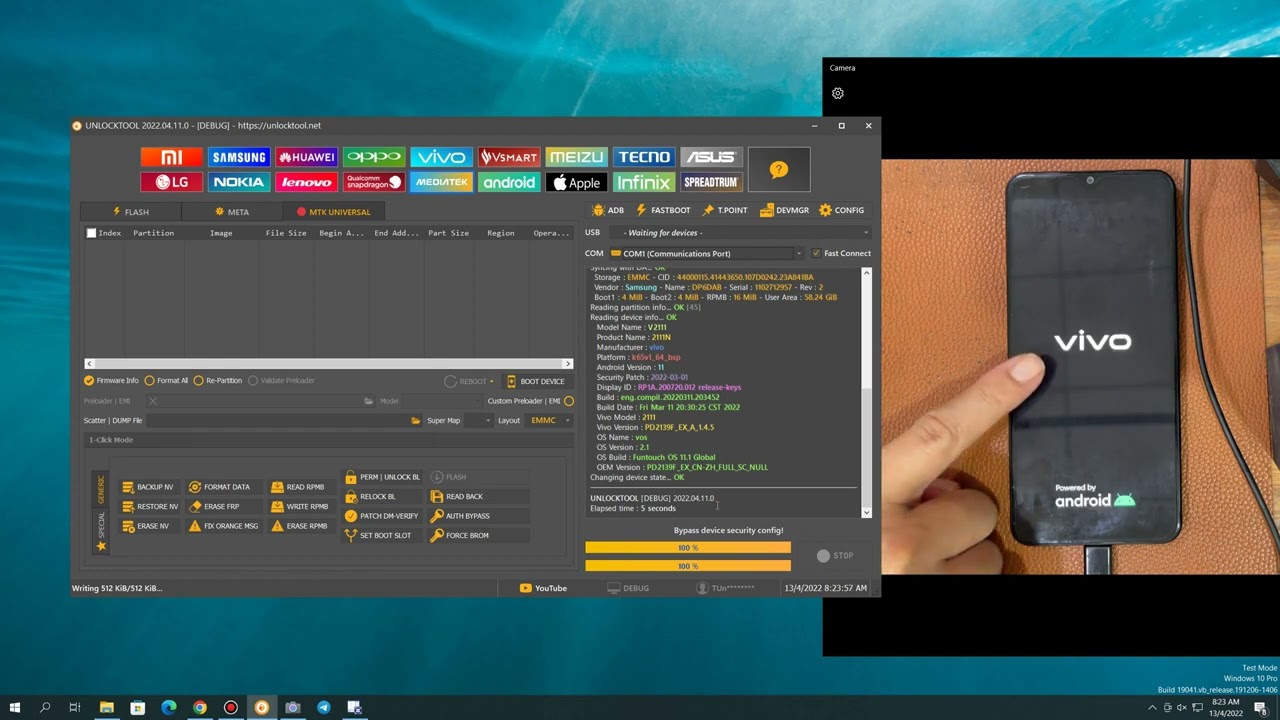Select the MediaTek brand logo
This screenshot has width=1280, height=720.
click(x=441, y=182)
